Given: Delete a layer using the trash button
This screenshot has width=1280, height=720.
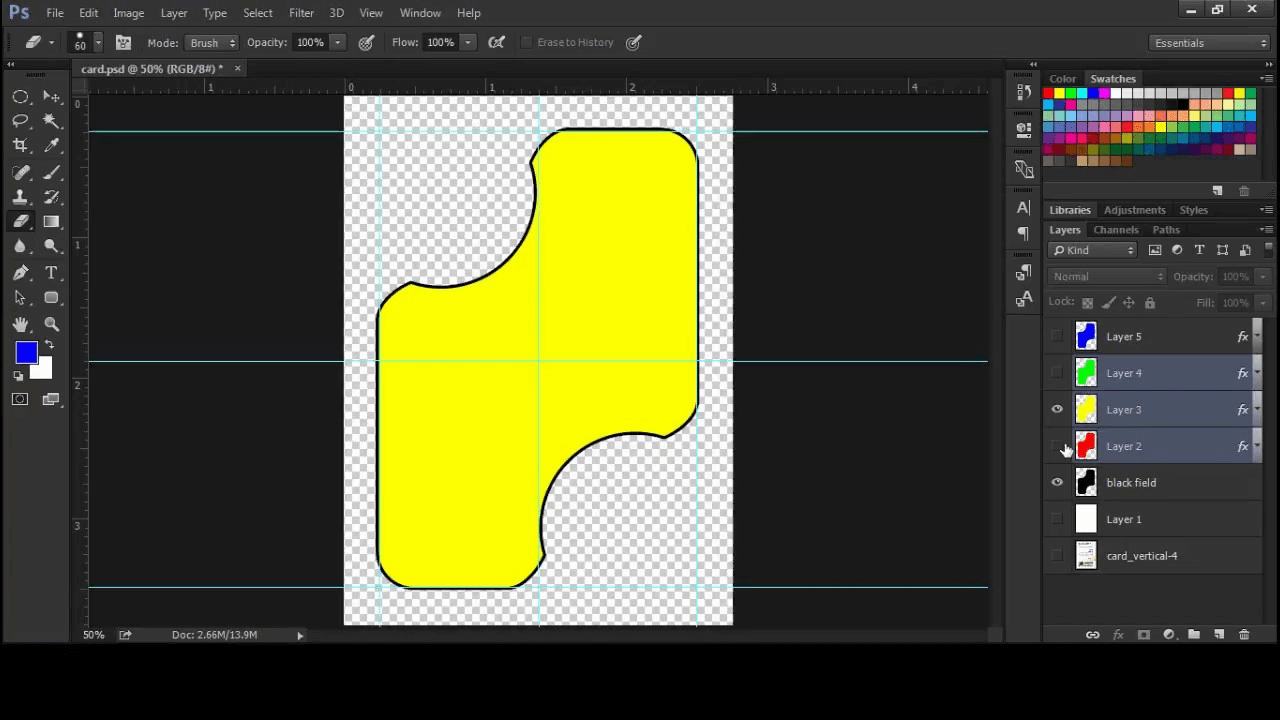Looking at the screenshot, I should click(1244, 634).
